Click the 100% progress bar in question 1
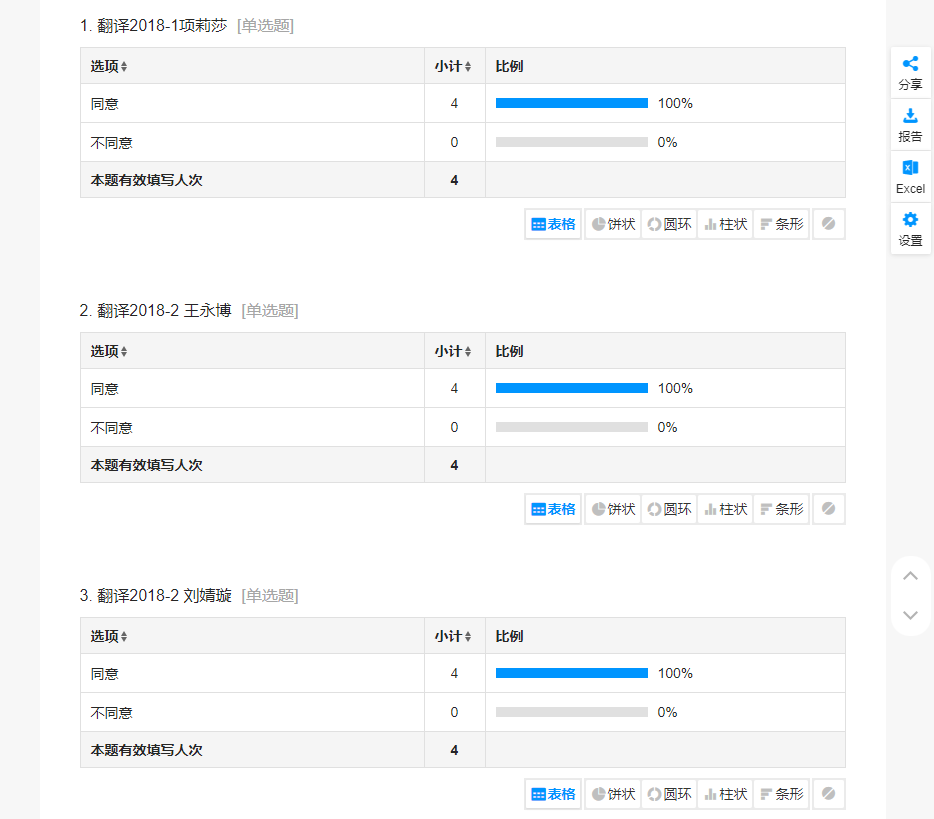This screenshot has width=934, height=819. coord(572,103)
